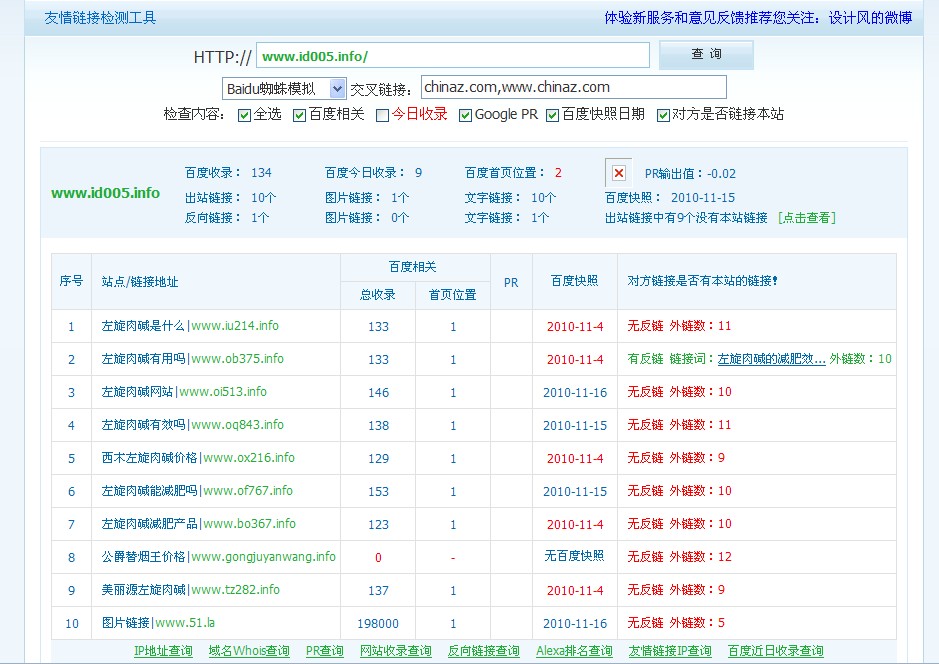The height and width of the screenshot is (664, 939).
Task: Open the Baidu蜘蛛模拟 dropdown
Action: click(284, 88)
